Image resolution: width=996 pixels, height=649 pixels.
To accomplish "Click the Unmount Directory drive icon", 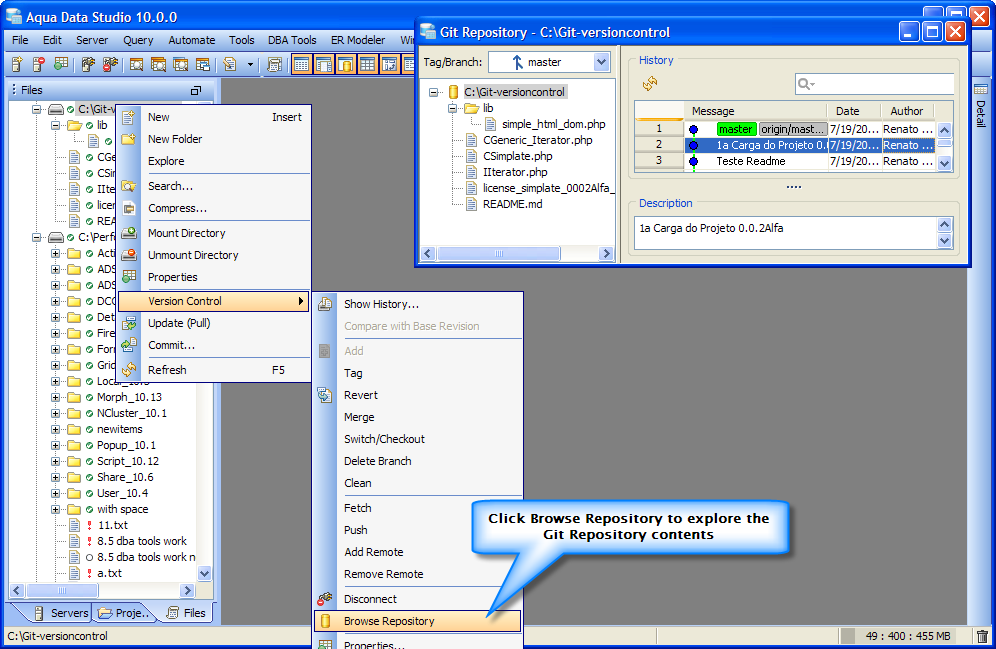I will [x=129, y=255].
